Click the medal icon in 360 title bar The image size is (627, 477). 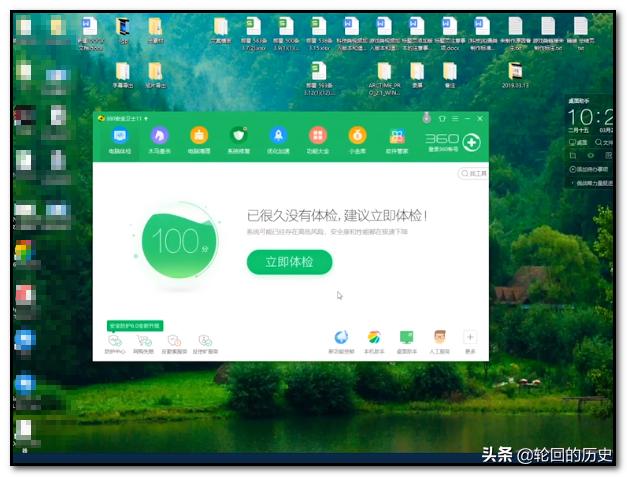tap(427, 118)
